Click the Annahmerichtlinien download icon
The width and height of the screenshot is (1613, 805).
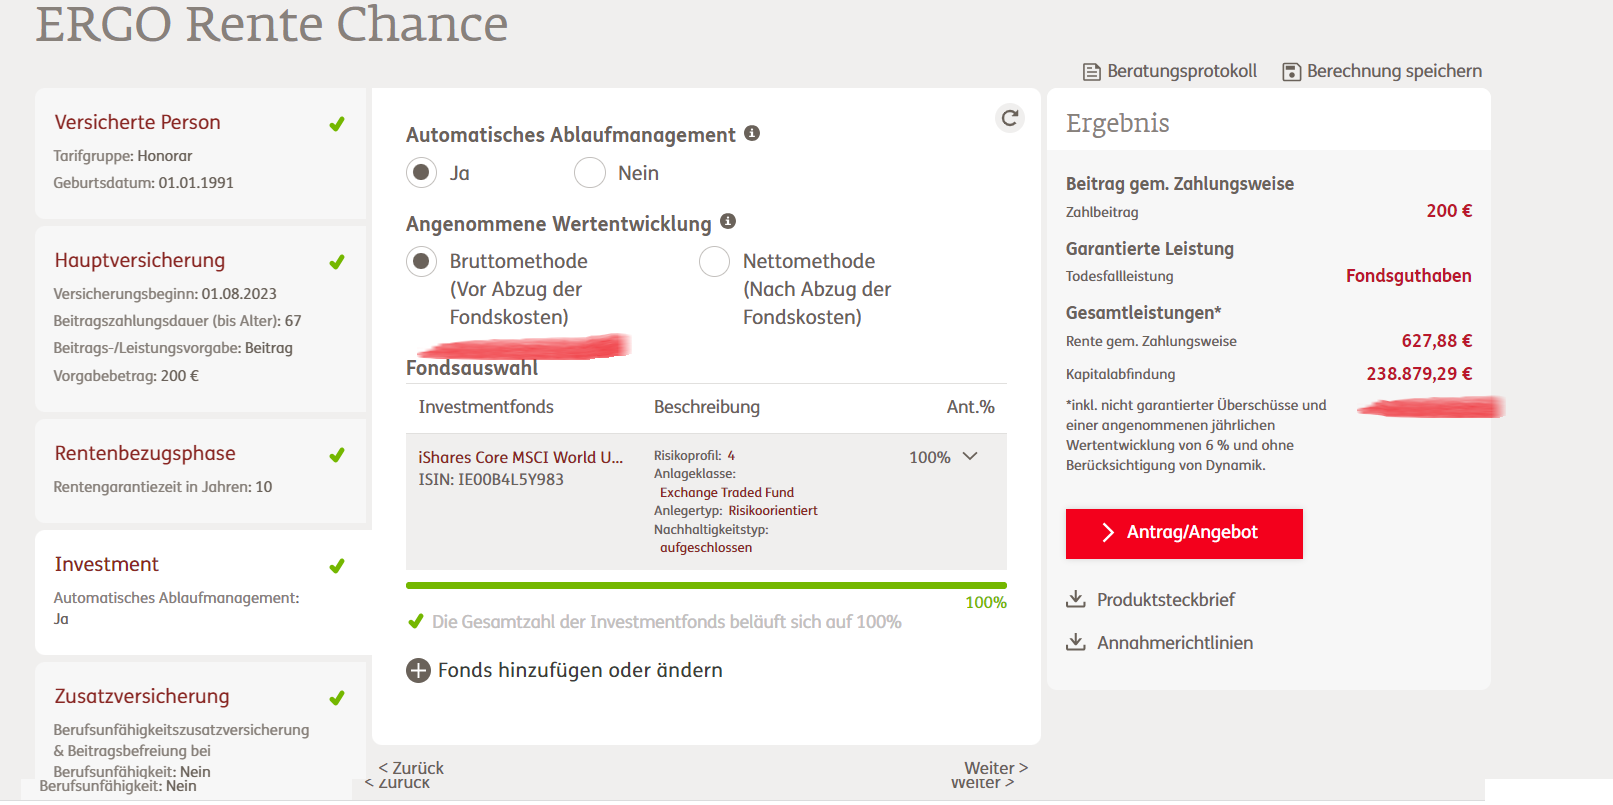click(x=1075, y=642)
